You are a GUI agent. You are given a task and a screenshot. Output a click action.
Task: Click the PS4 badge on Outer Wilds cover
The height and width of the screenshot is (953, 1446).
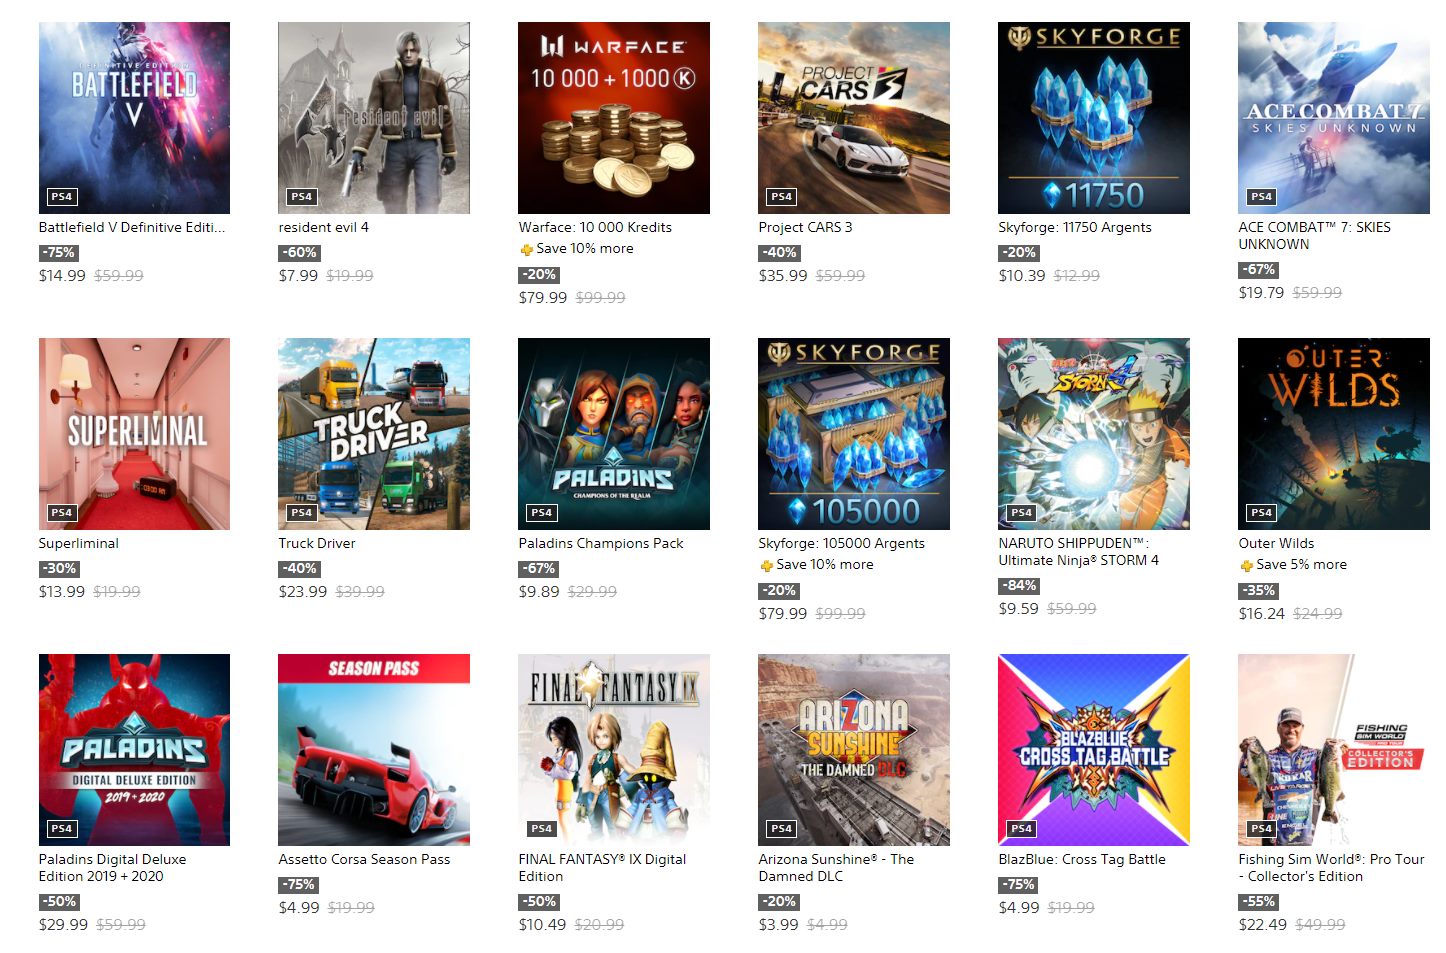pyautogui.click(x=1262, y=513)
